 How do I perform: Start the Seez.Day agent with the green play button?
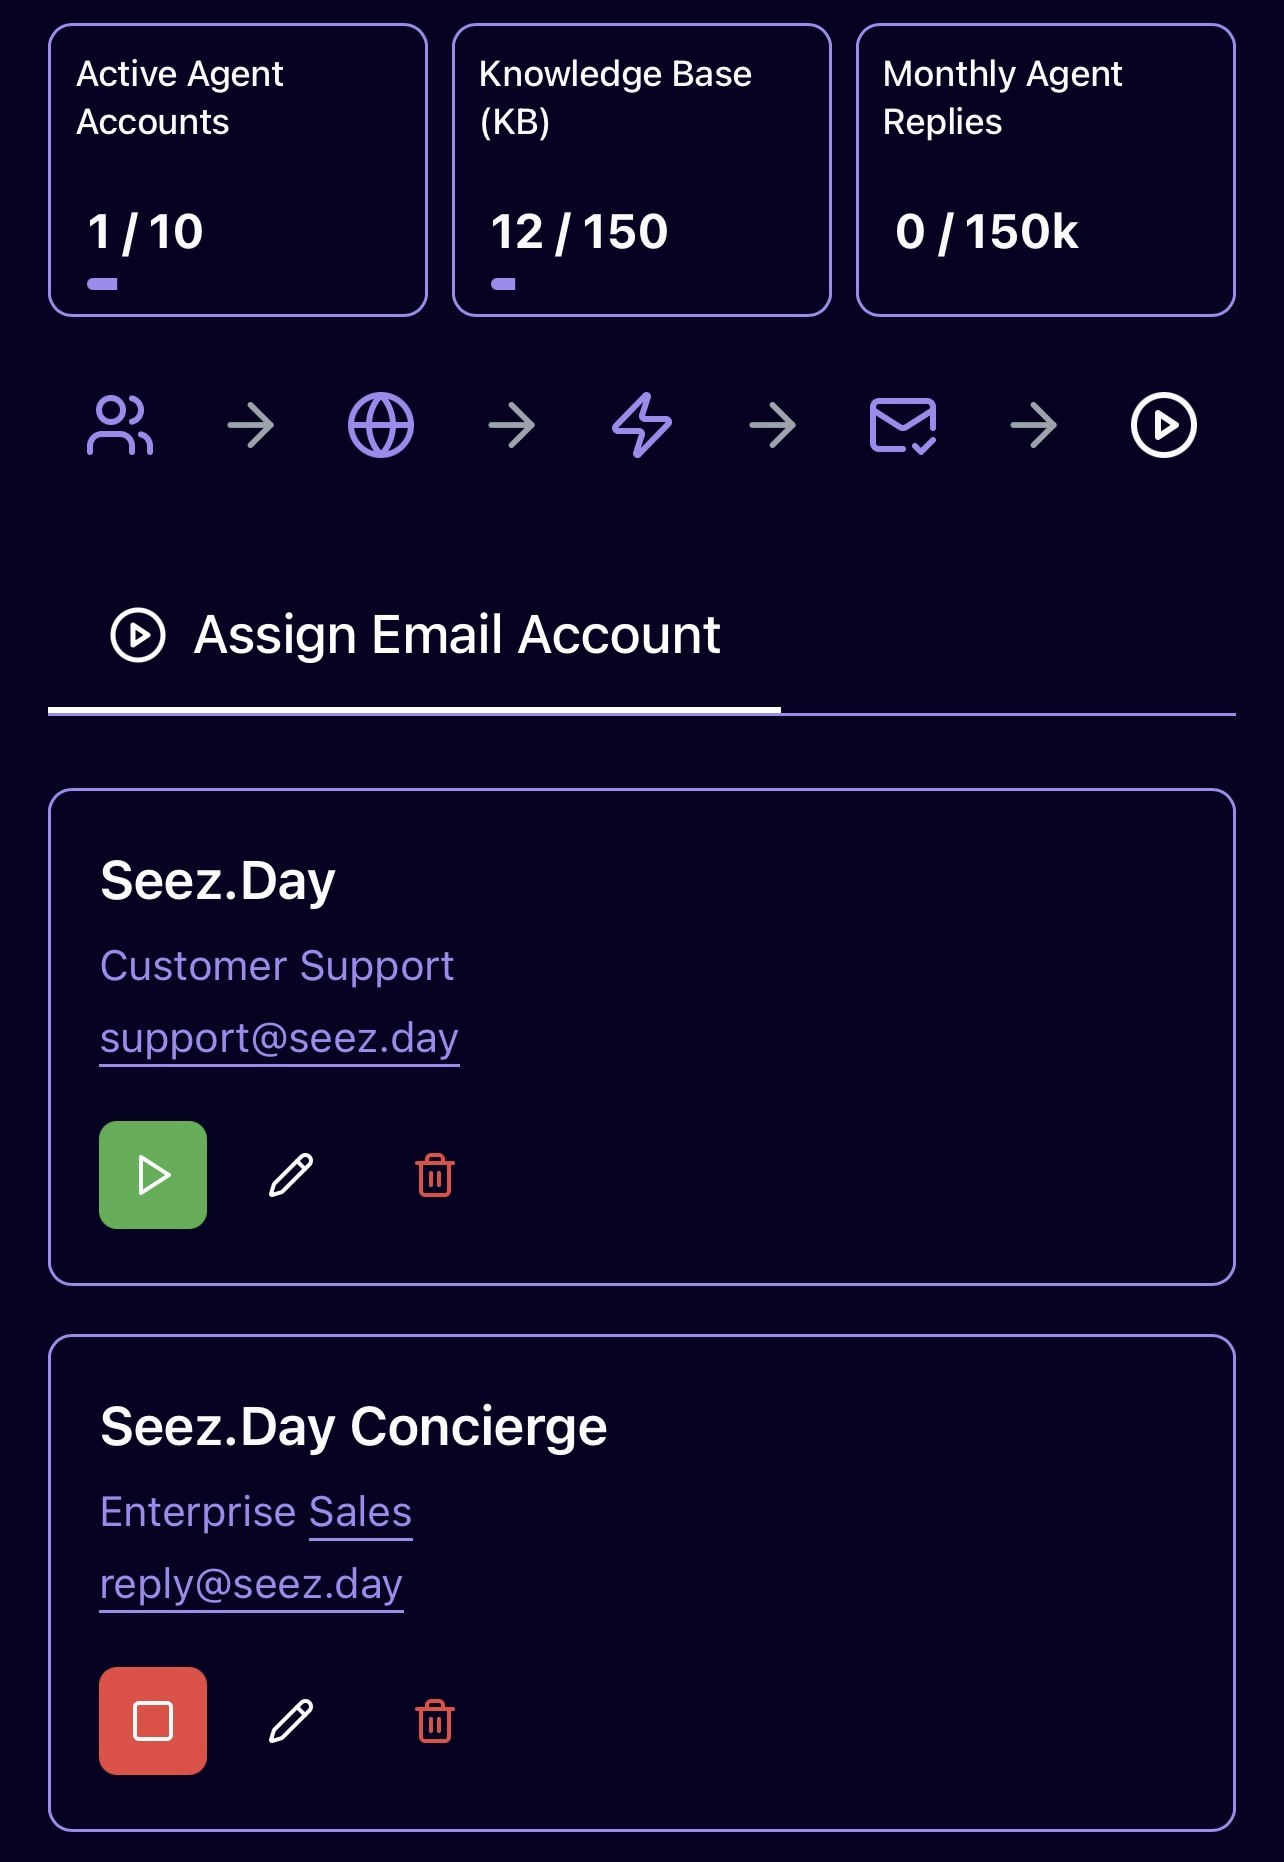click(153, 1175)
